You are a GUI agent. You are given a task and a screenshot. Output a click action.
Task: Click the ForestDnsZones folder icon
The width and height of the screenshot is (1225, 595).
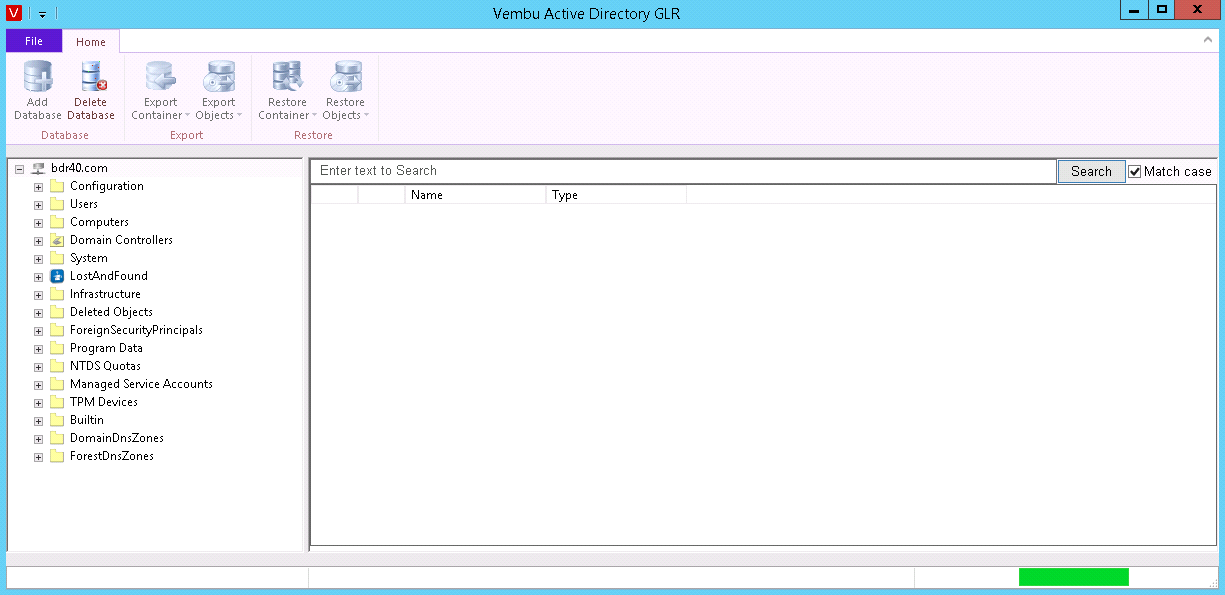(57, 456)
